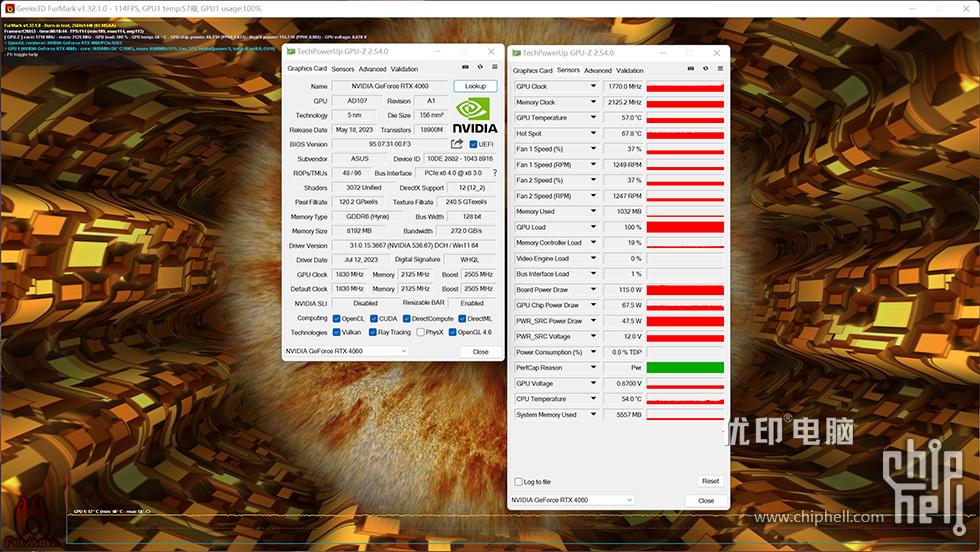Open the System Memory Used dropdown arrow
Screen dimensions: 980x552
593,414
